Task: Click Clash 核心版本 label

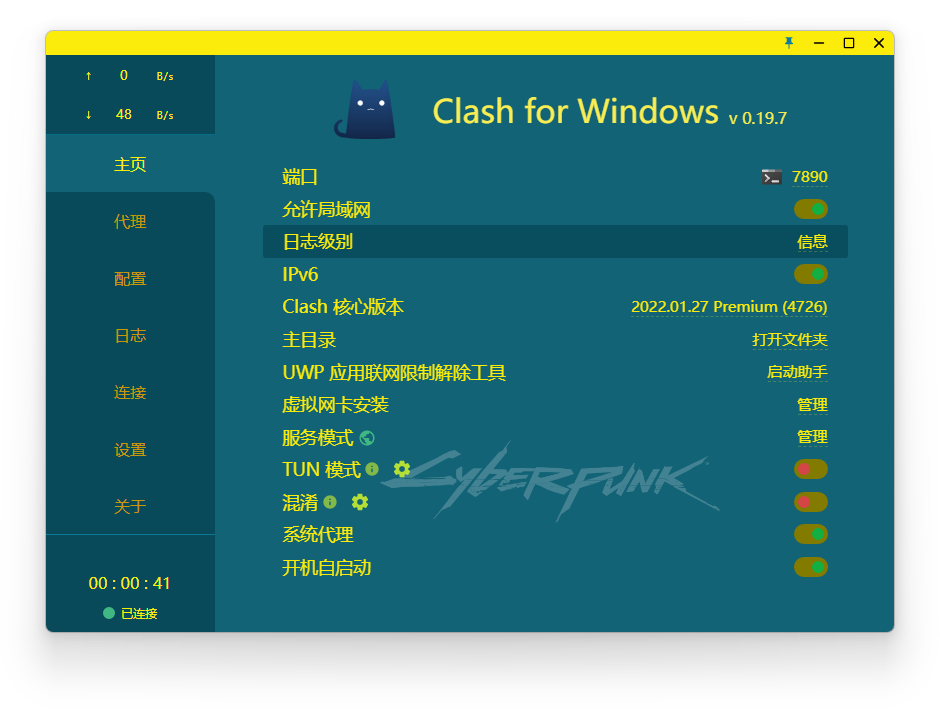Action: click(343, 307)
